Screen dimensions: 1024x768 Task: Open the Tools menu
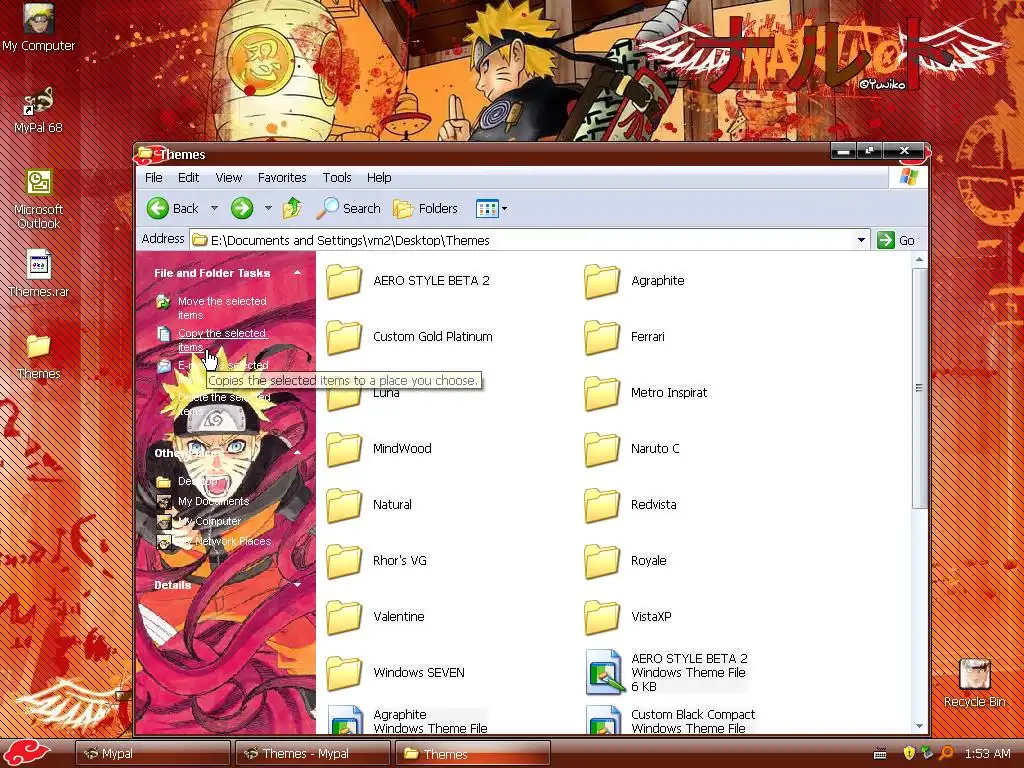tap(337, 178)
